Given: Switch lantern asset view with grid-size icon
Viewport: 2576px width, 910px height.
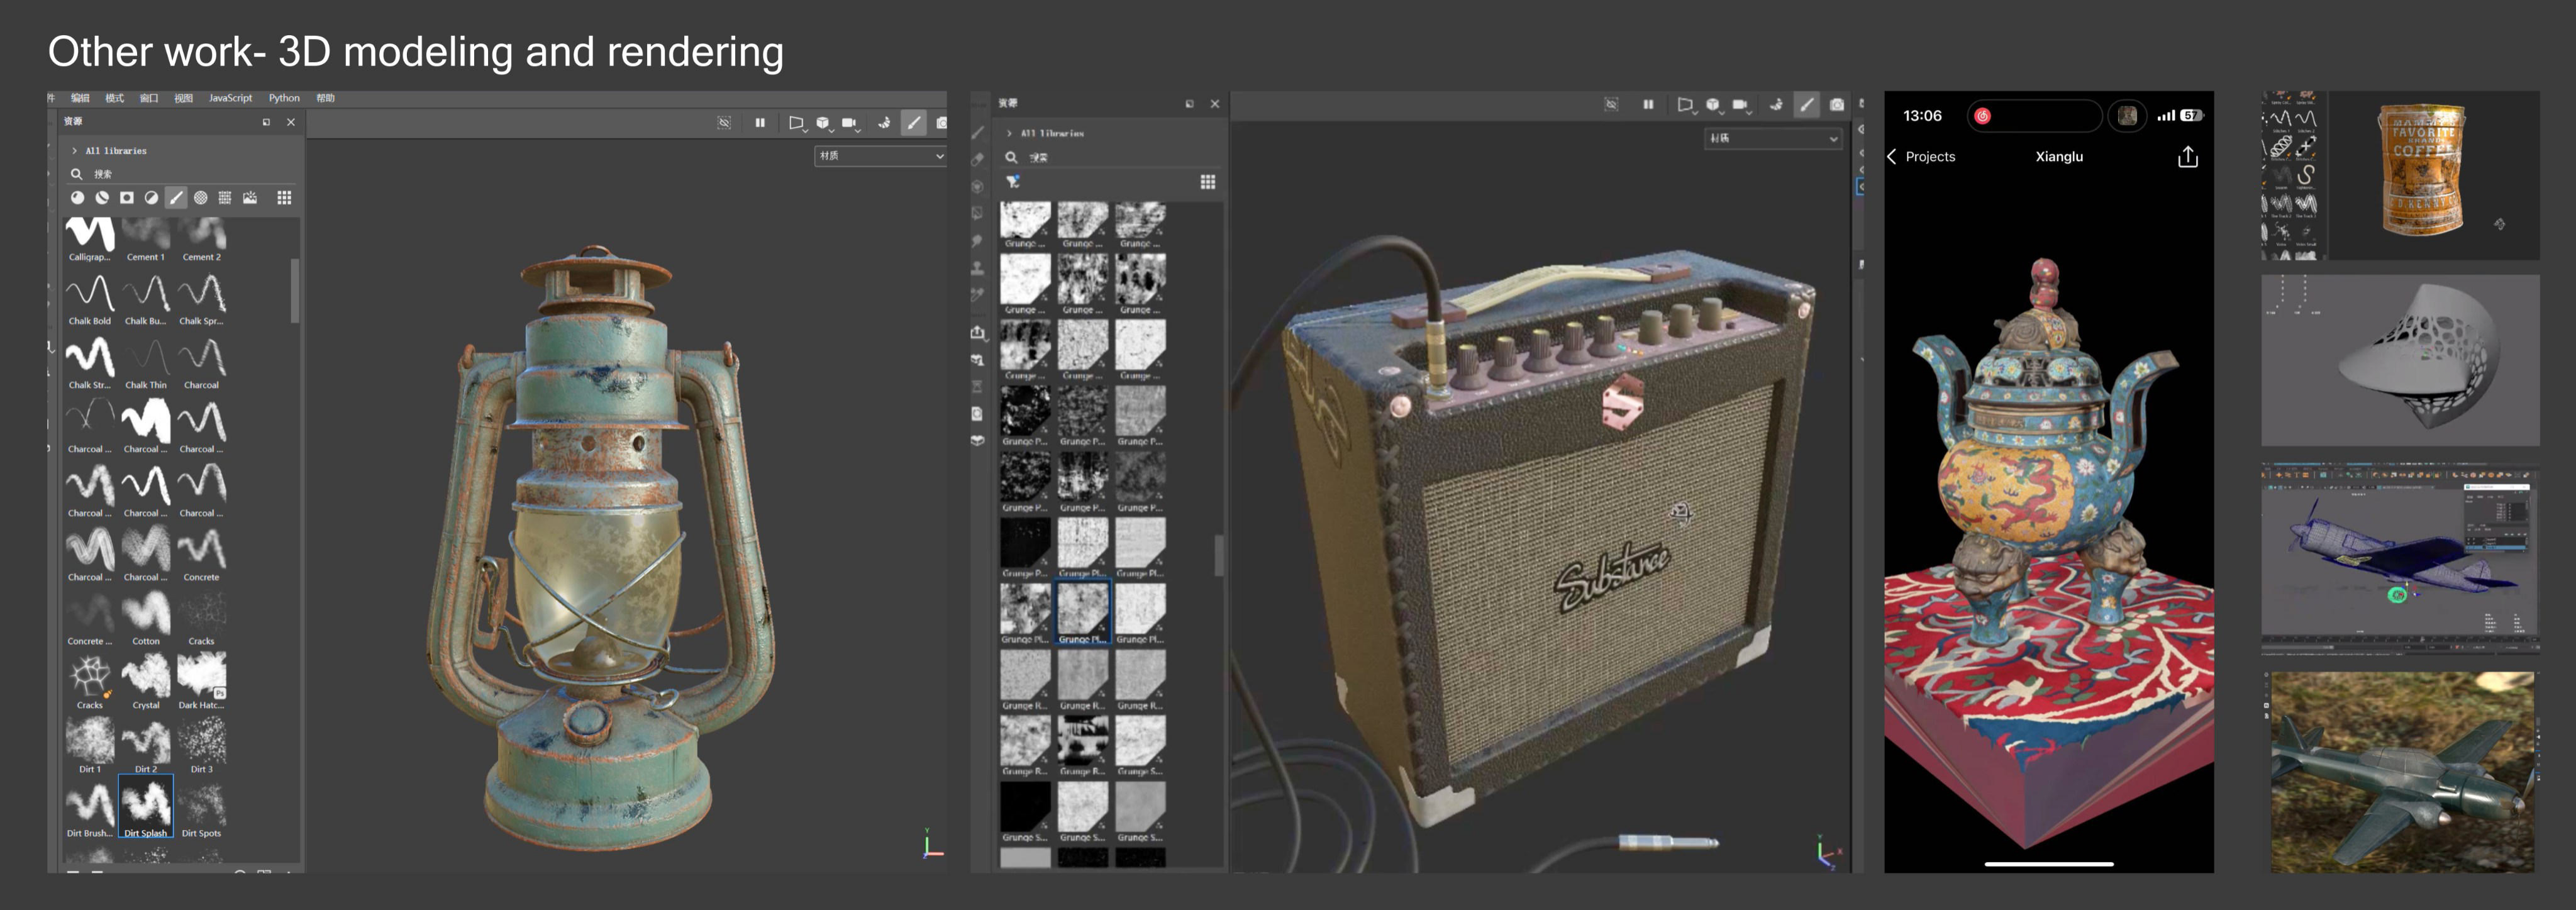Looking at the screenshot, I should coord(284,198).
